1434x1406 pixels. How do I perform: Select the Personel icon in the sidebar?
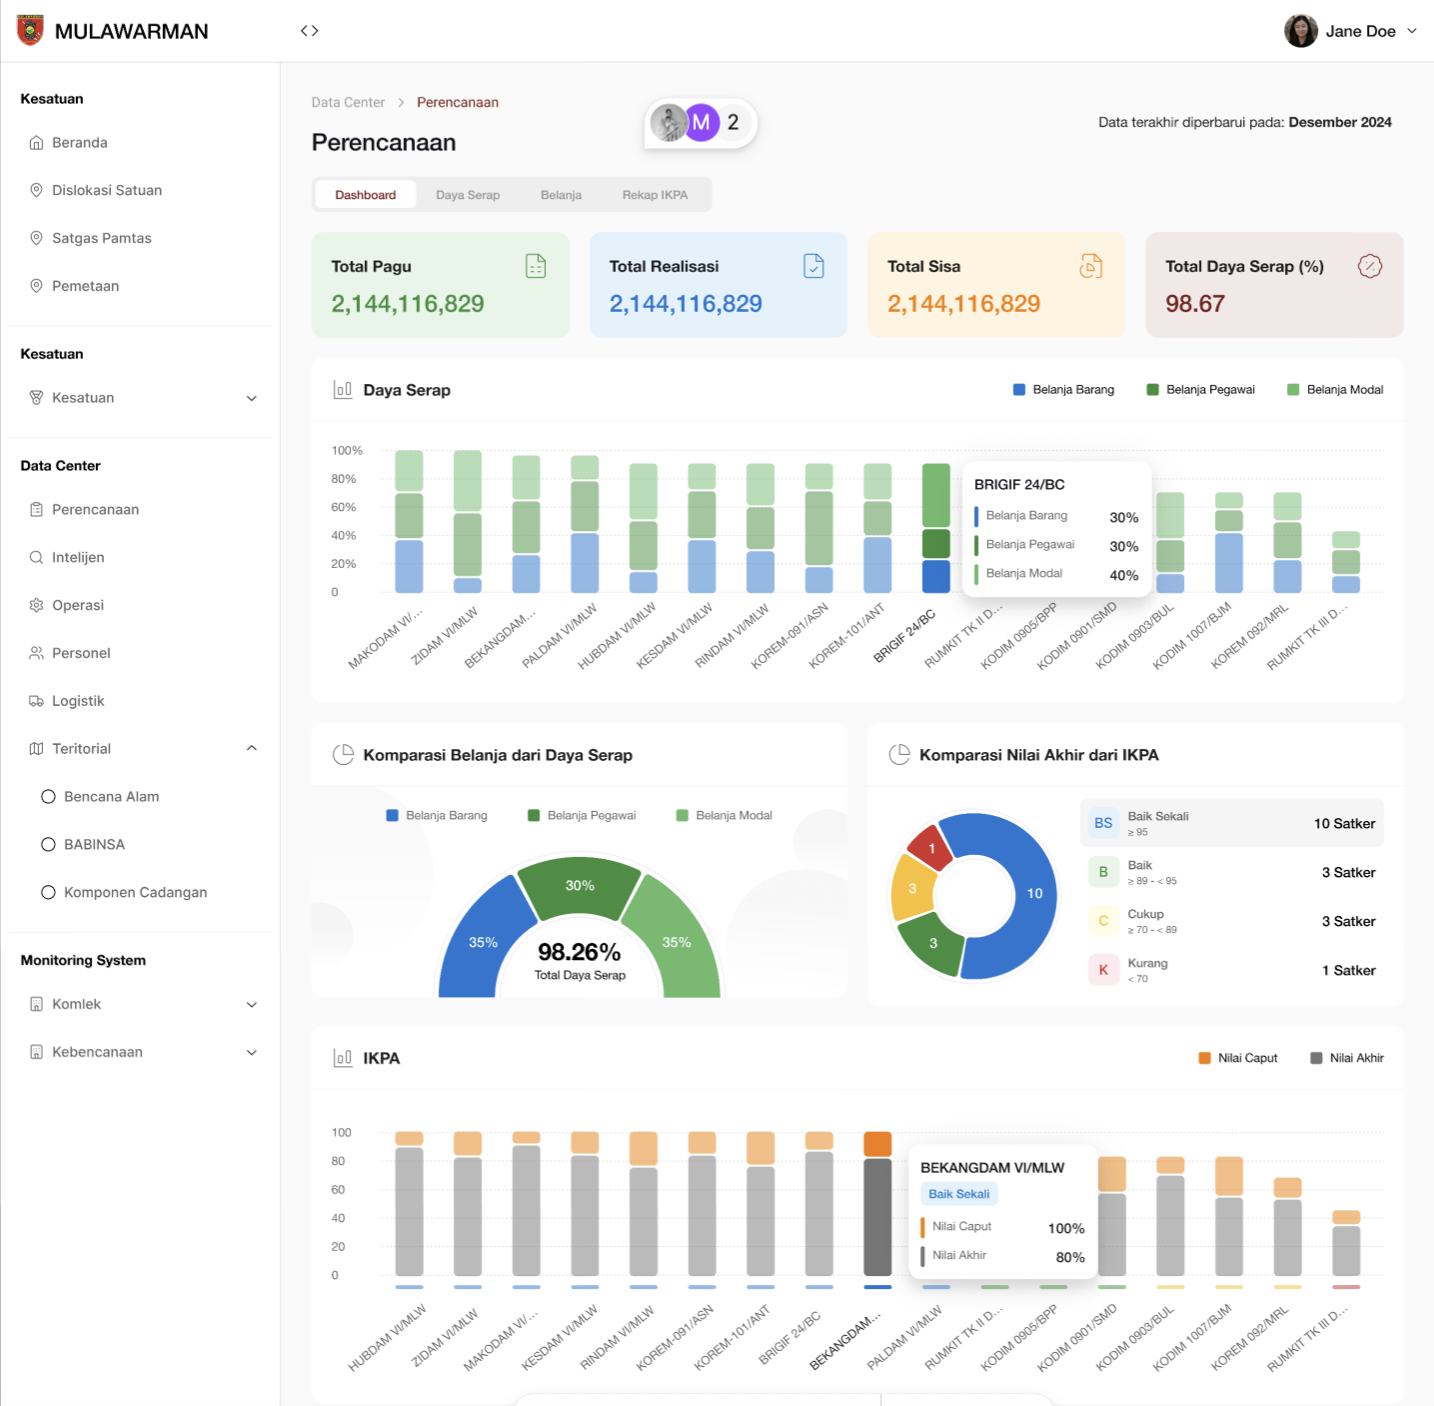(x=36, y=653)
